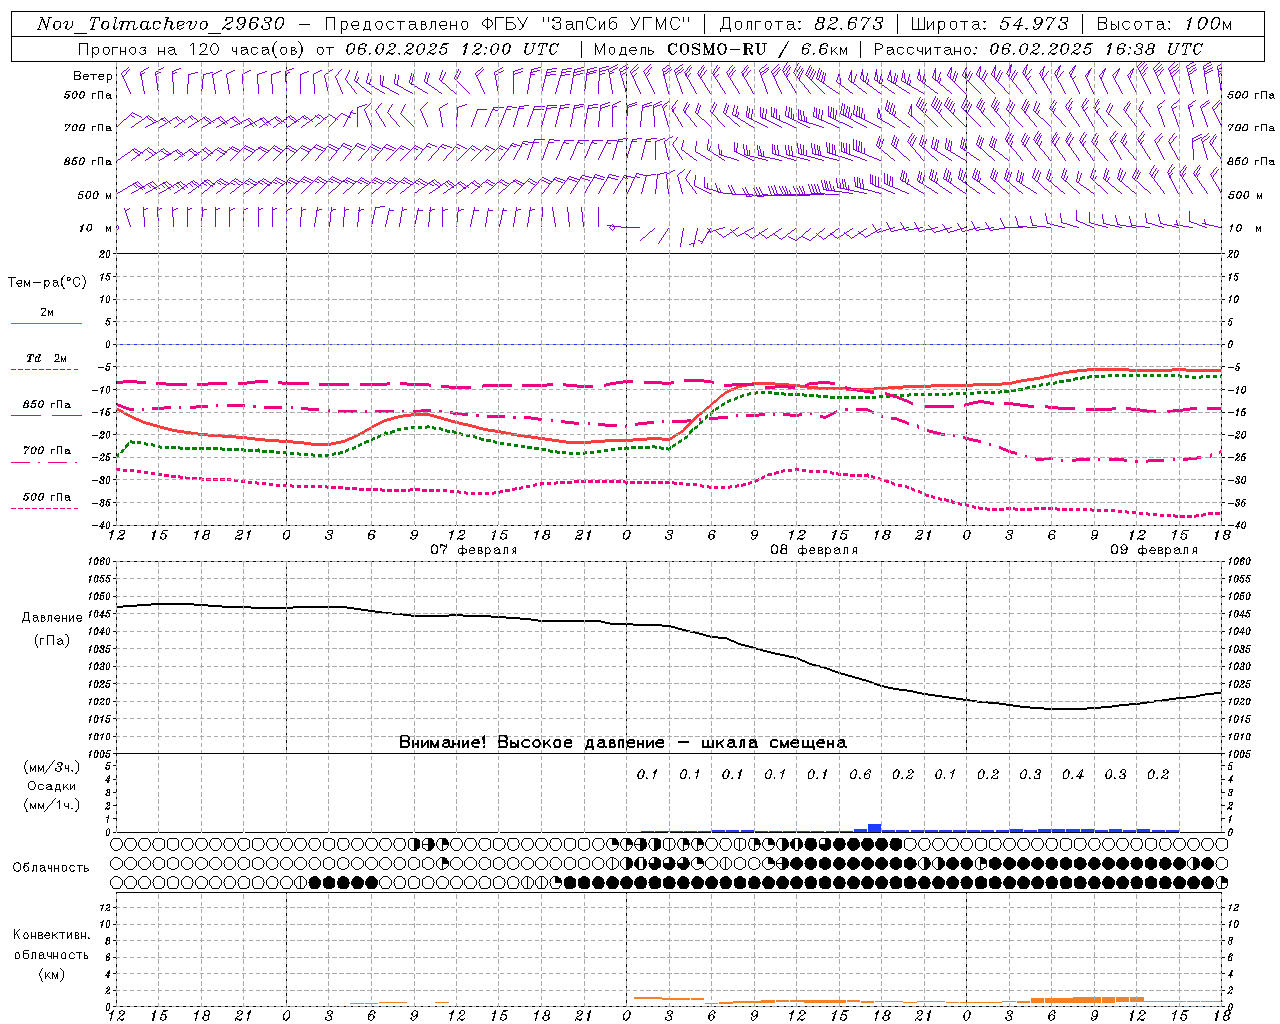Click the Модель COSMO-RU / 6.6км label
Viewport: 1280px width, 1024px height.
(x=721, y=49)
